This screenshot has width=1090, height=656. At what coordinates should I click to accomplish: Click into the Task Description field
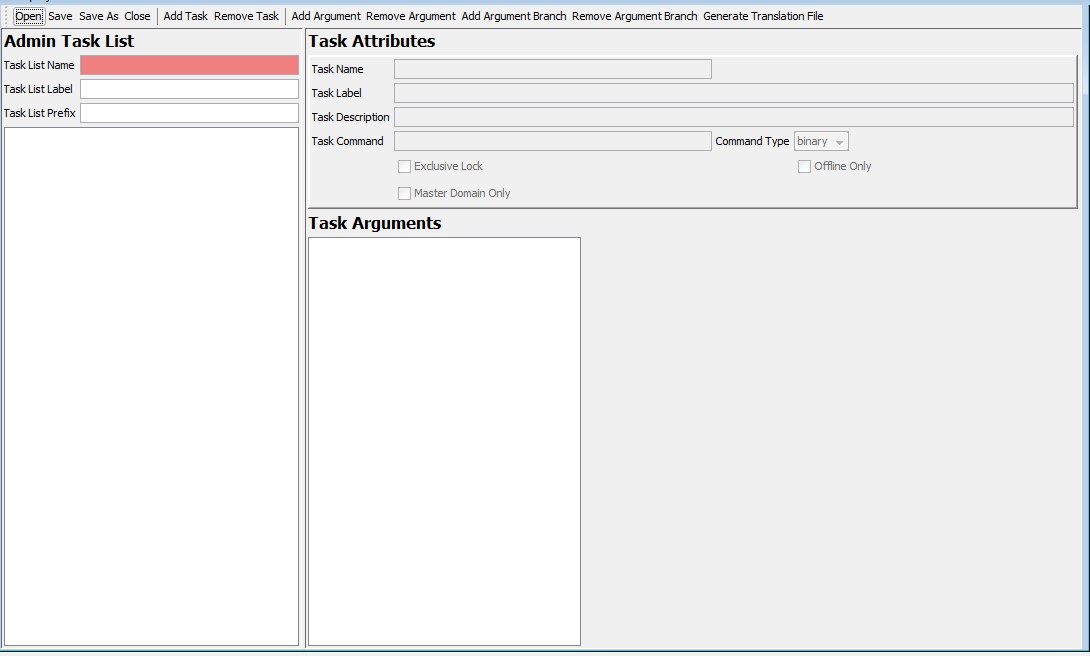734,117
